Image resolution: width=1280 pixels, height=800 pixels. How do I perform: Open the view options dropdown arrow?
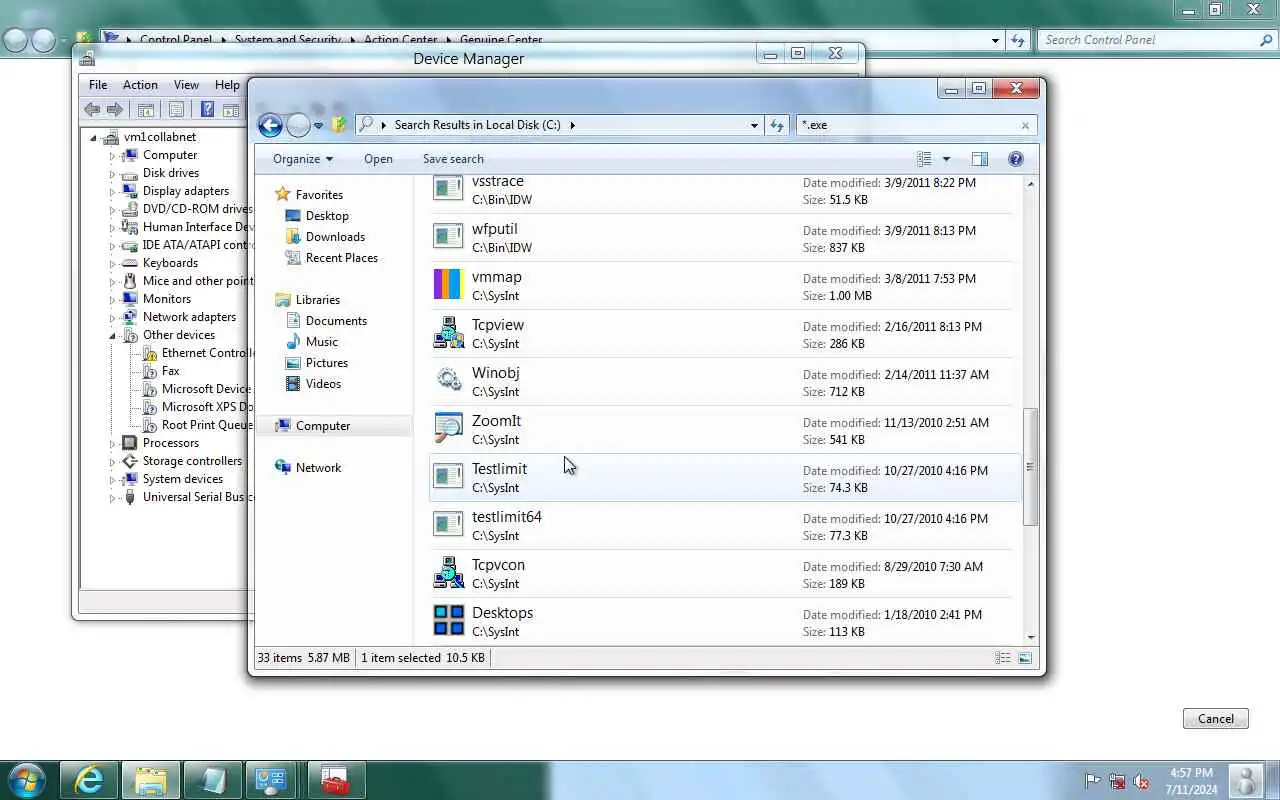pyautogui.click(x=946, y=159)
